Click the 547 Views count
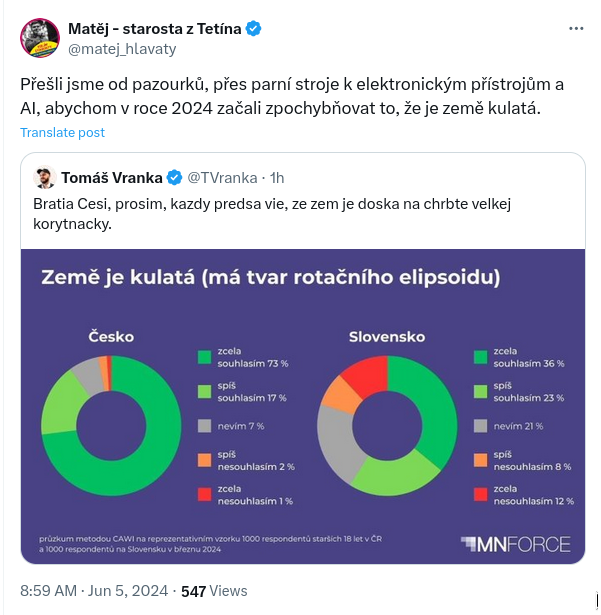The height and width of the screenshot is (615, 601). pyautogui.click(x=214, y=591)
